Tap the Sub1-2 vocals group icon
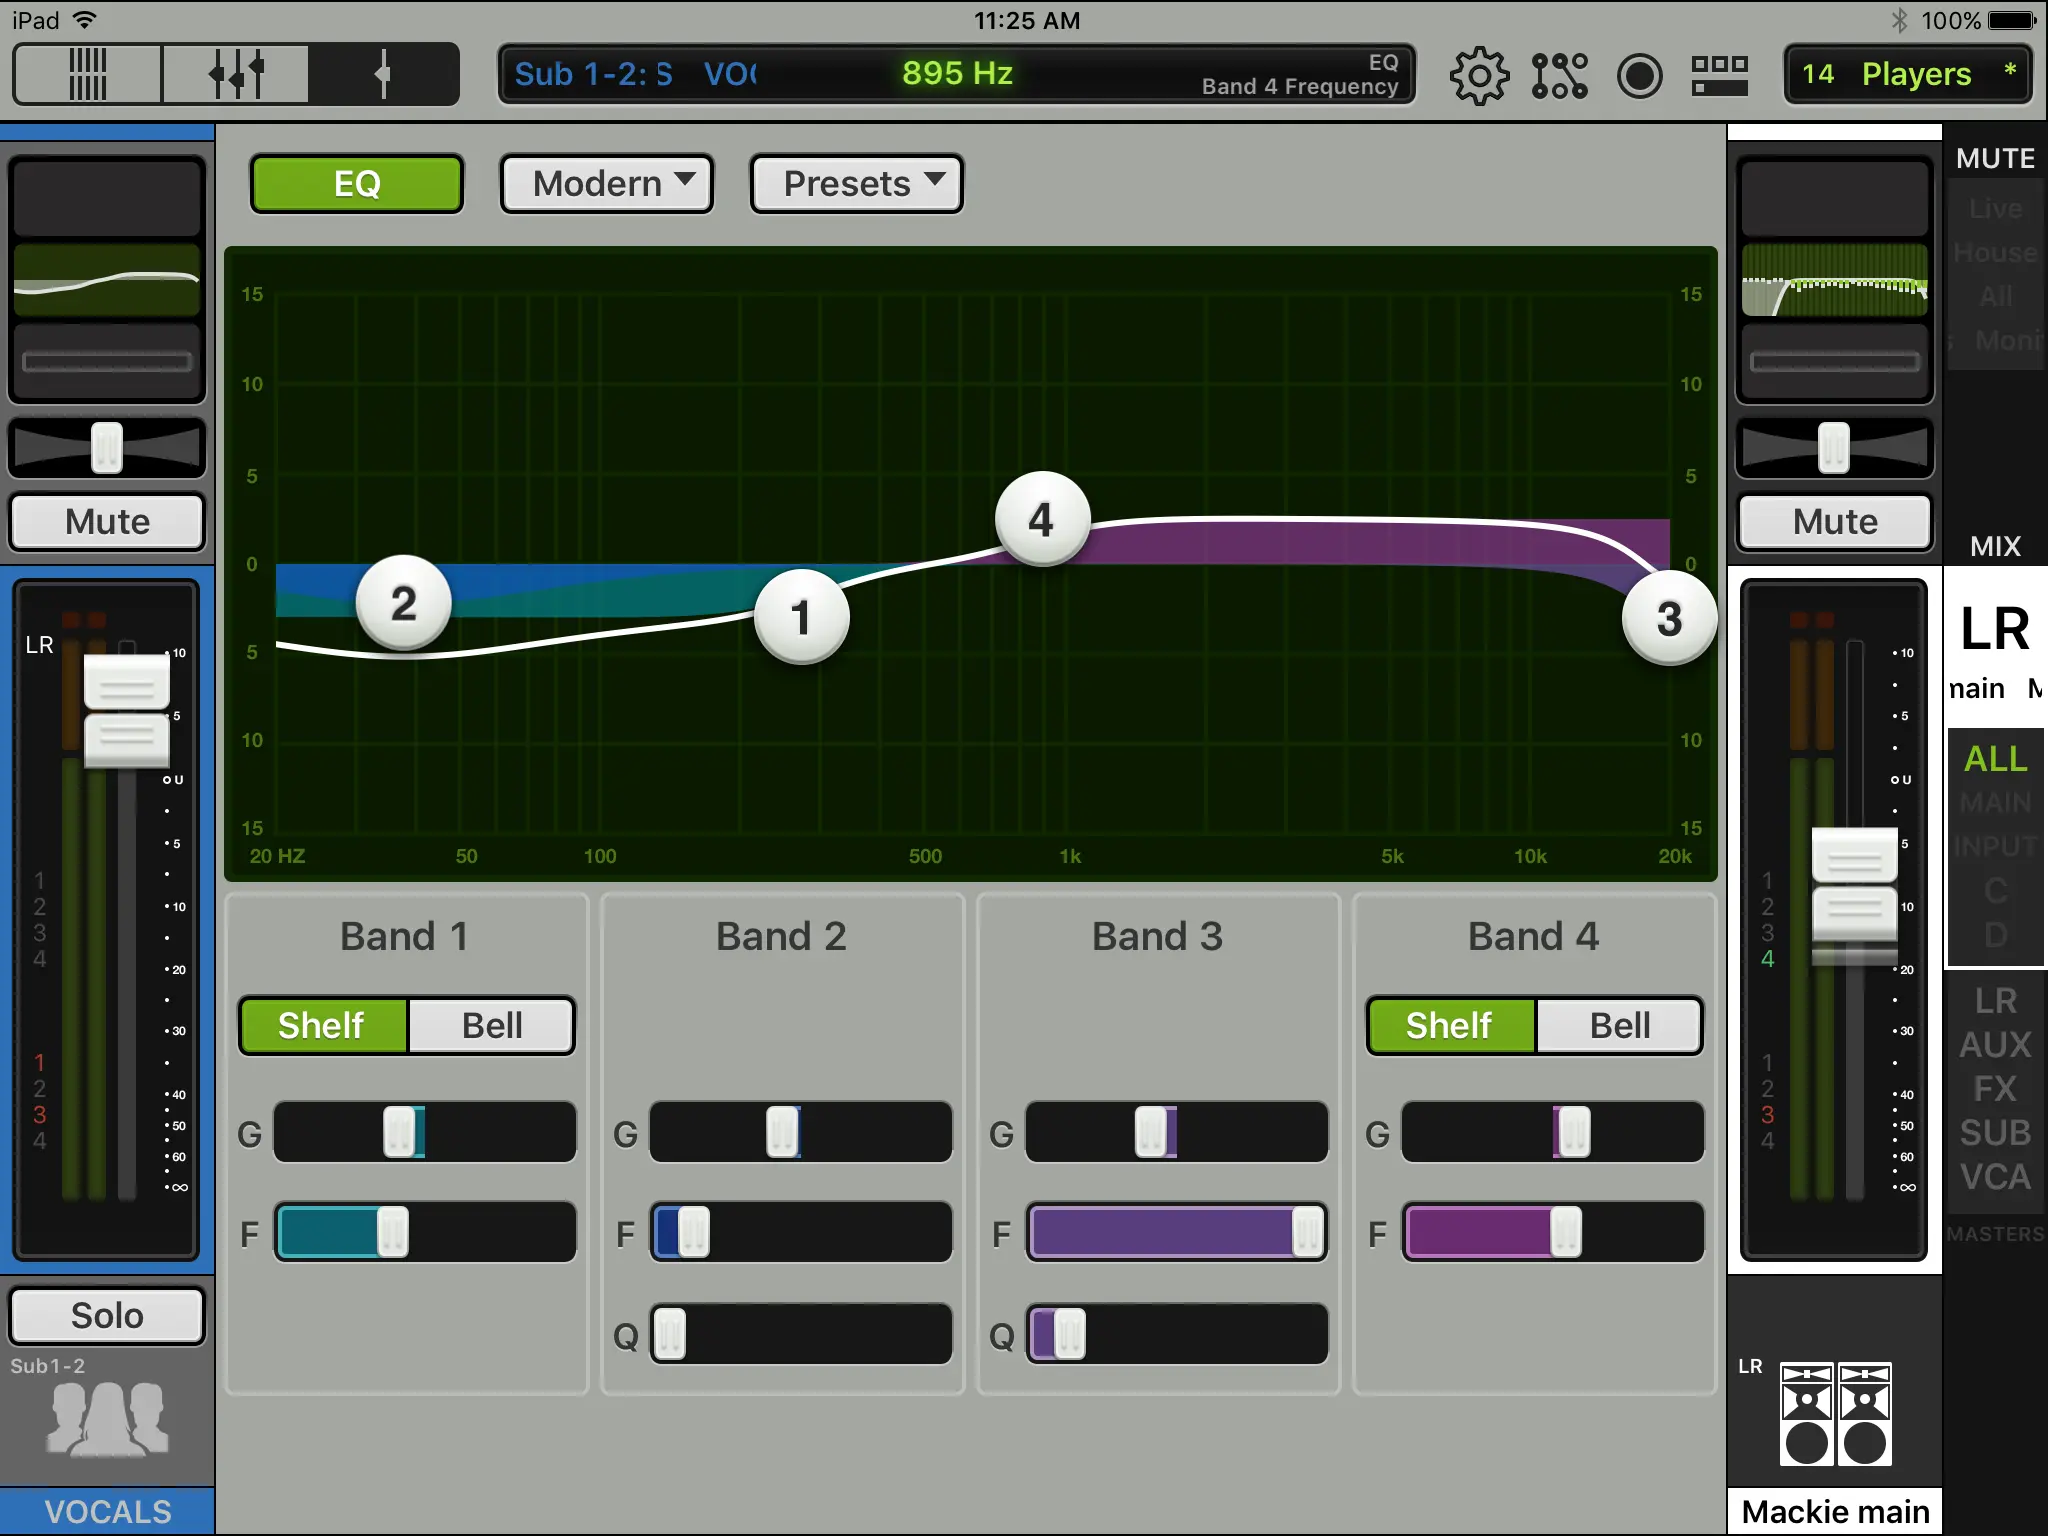 pos(107,1418)
